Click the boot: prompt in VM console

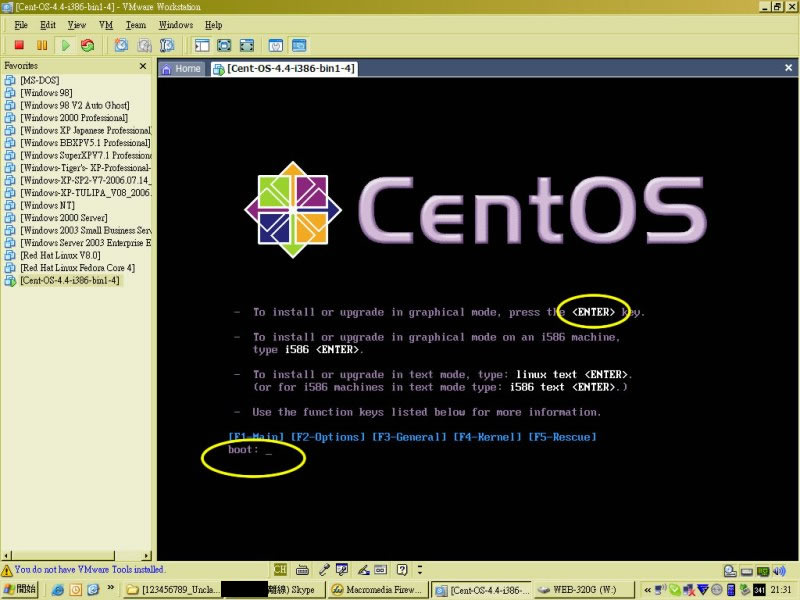pyautogui.click(x=249, y=449)
